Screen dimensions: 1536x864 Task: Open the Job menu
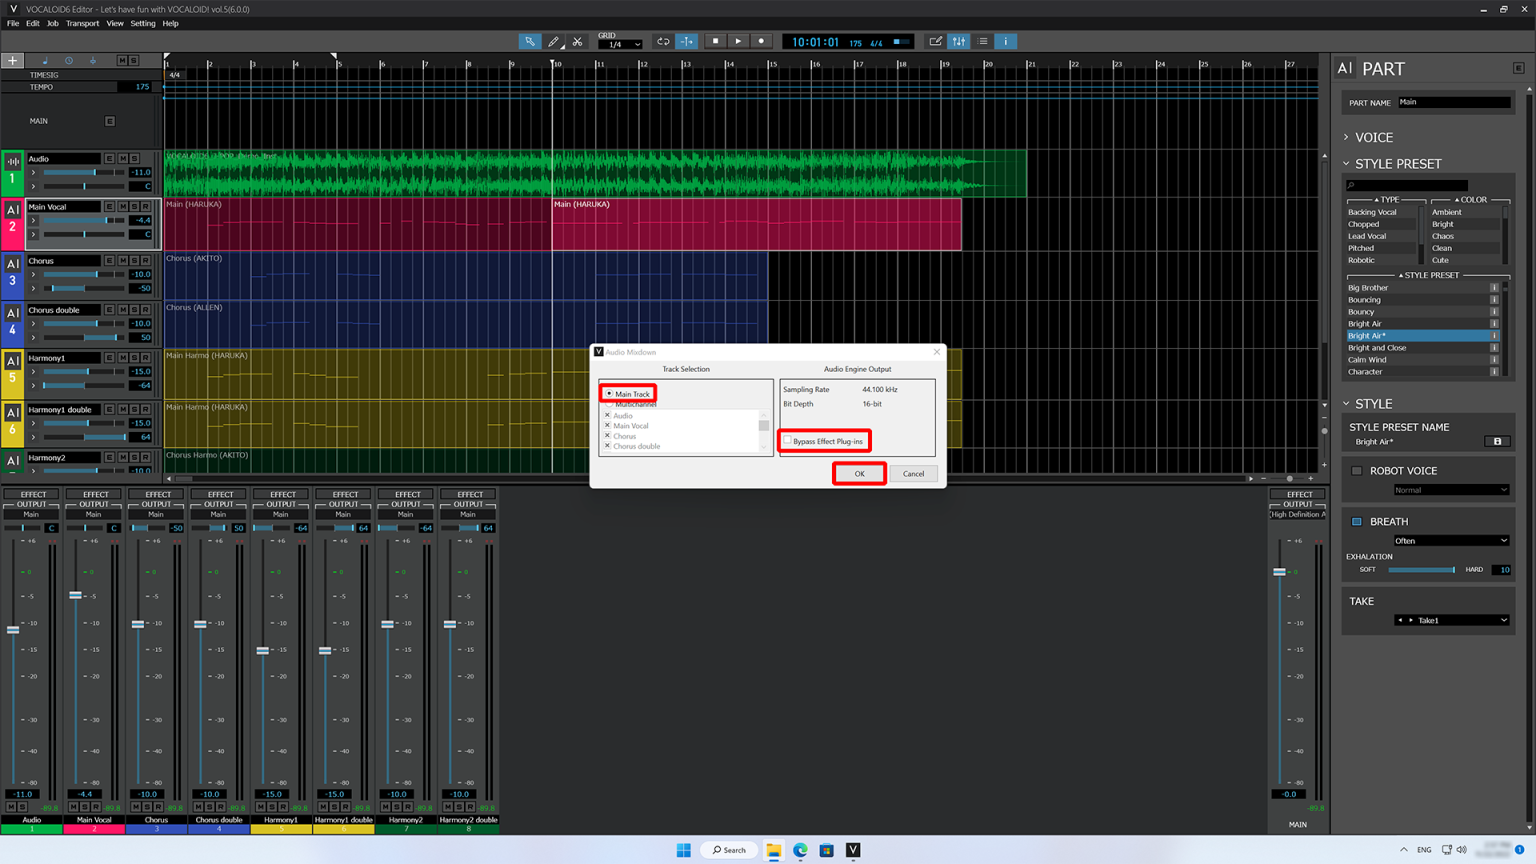(x=52, y=23)
